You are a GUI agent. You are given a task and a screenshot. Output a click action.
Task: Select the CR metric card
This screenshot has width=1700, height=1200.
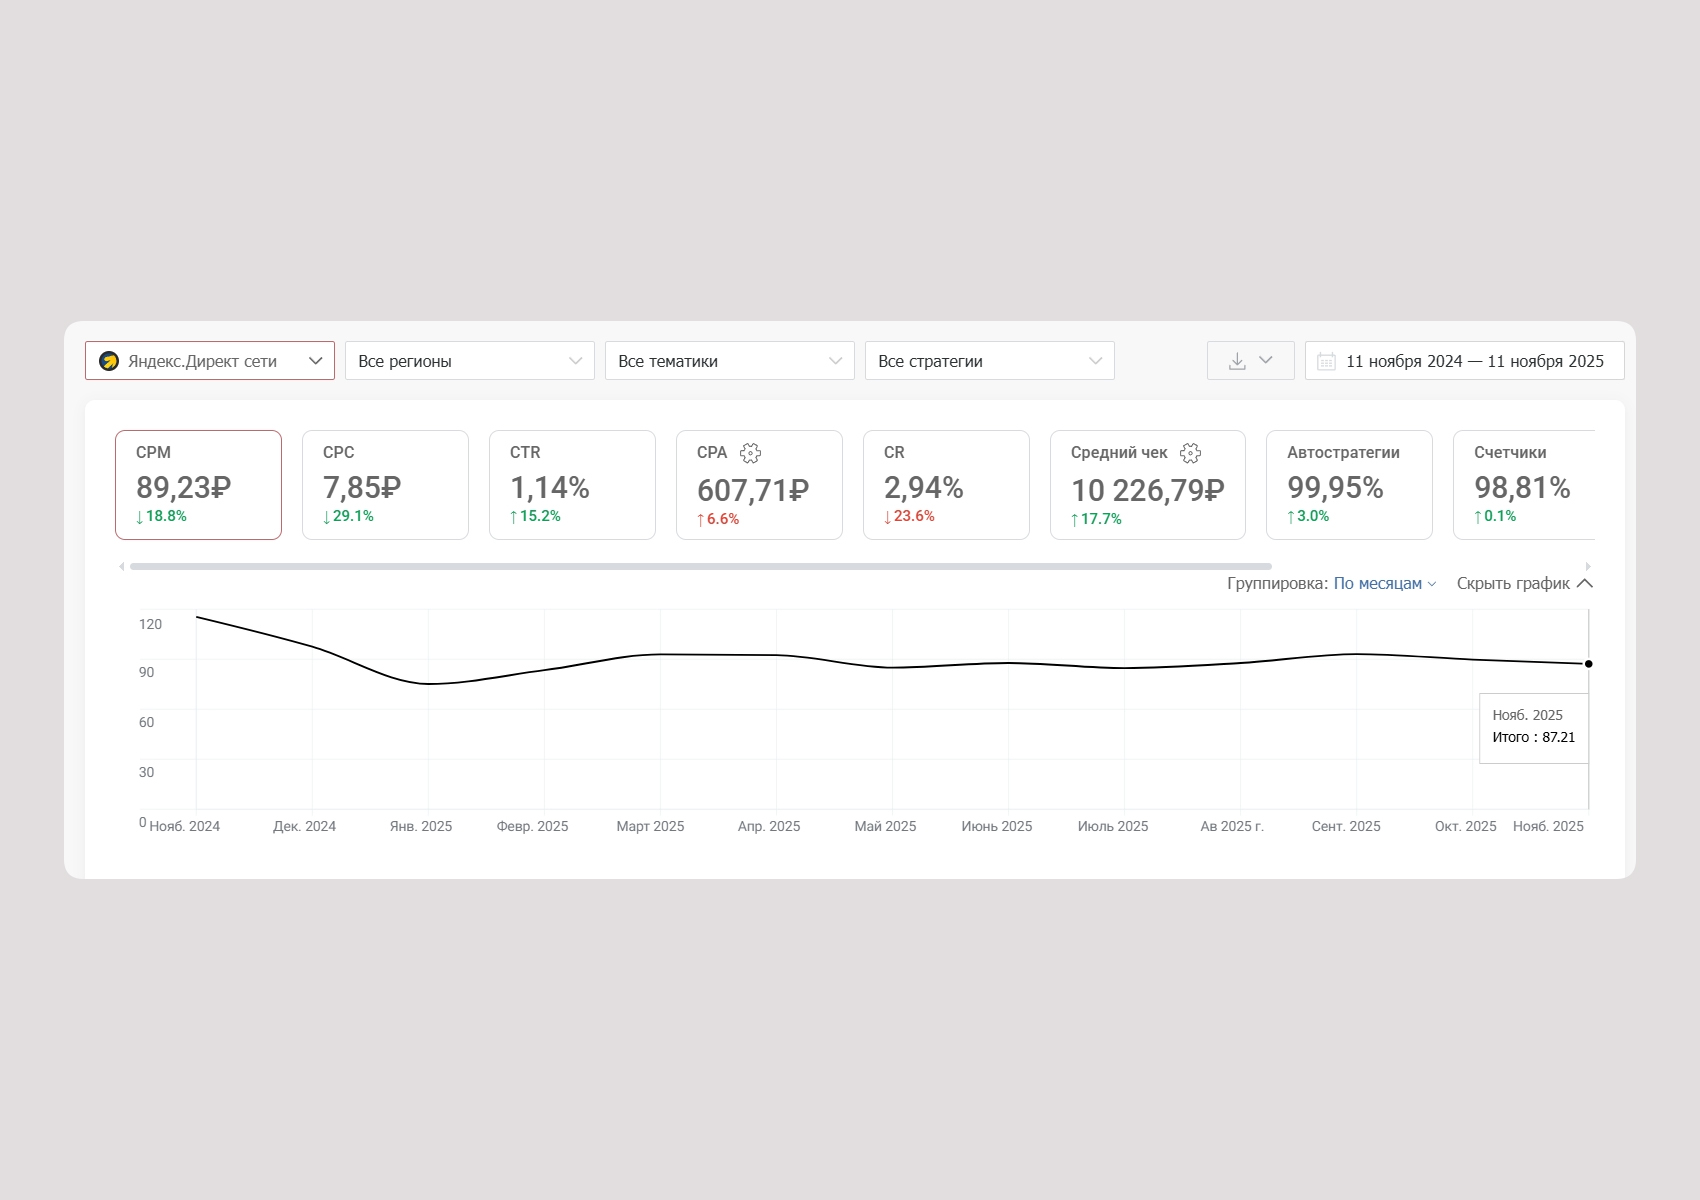click(946, 485)
